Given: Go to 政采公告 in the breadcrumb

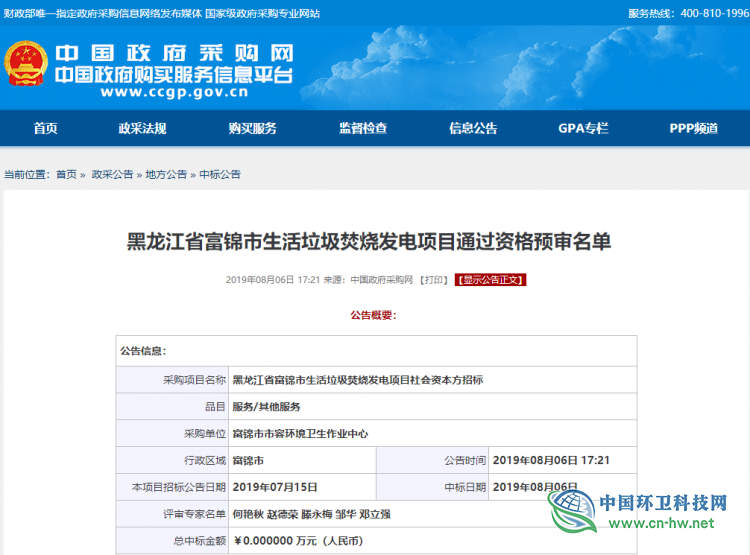Looking at the screenshot, I should [x=112, y=174].
